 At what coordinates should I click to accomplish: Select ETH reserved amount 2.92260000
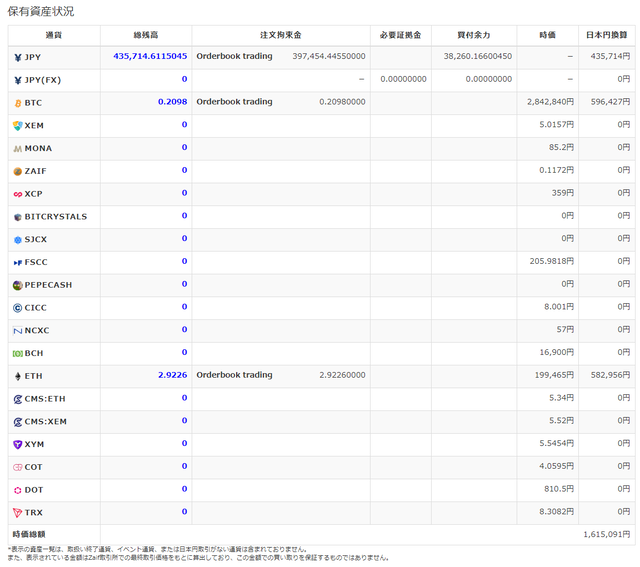[x=342, y=375]
